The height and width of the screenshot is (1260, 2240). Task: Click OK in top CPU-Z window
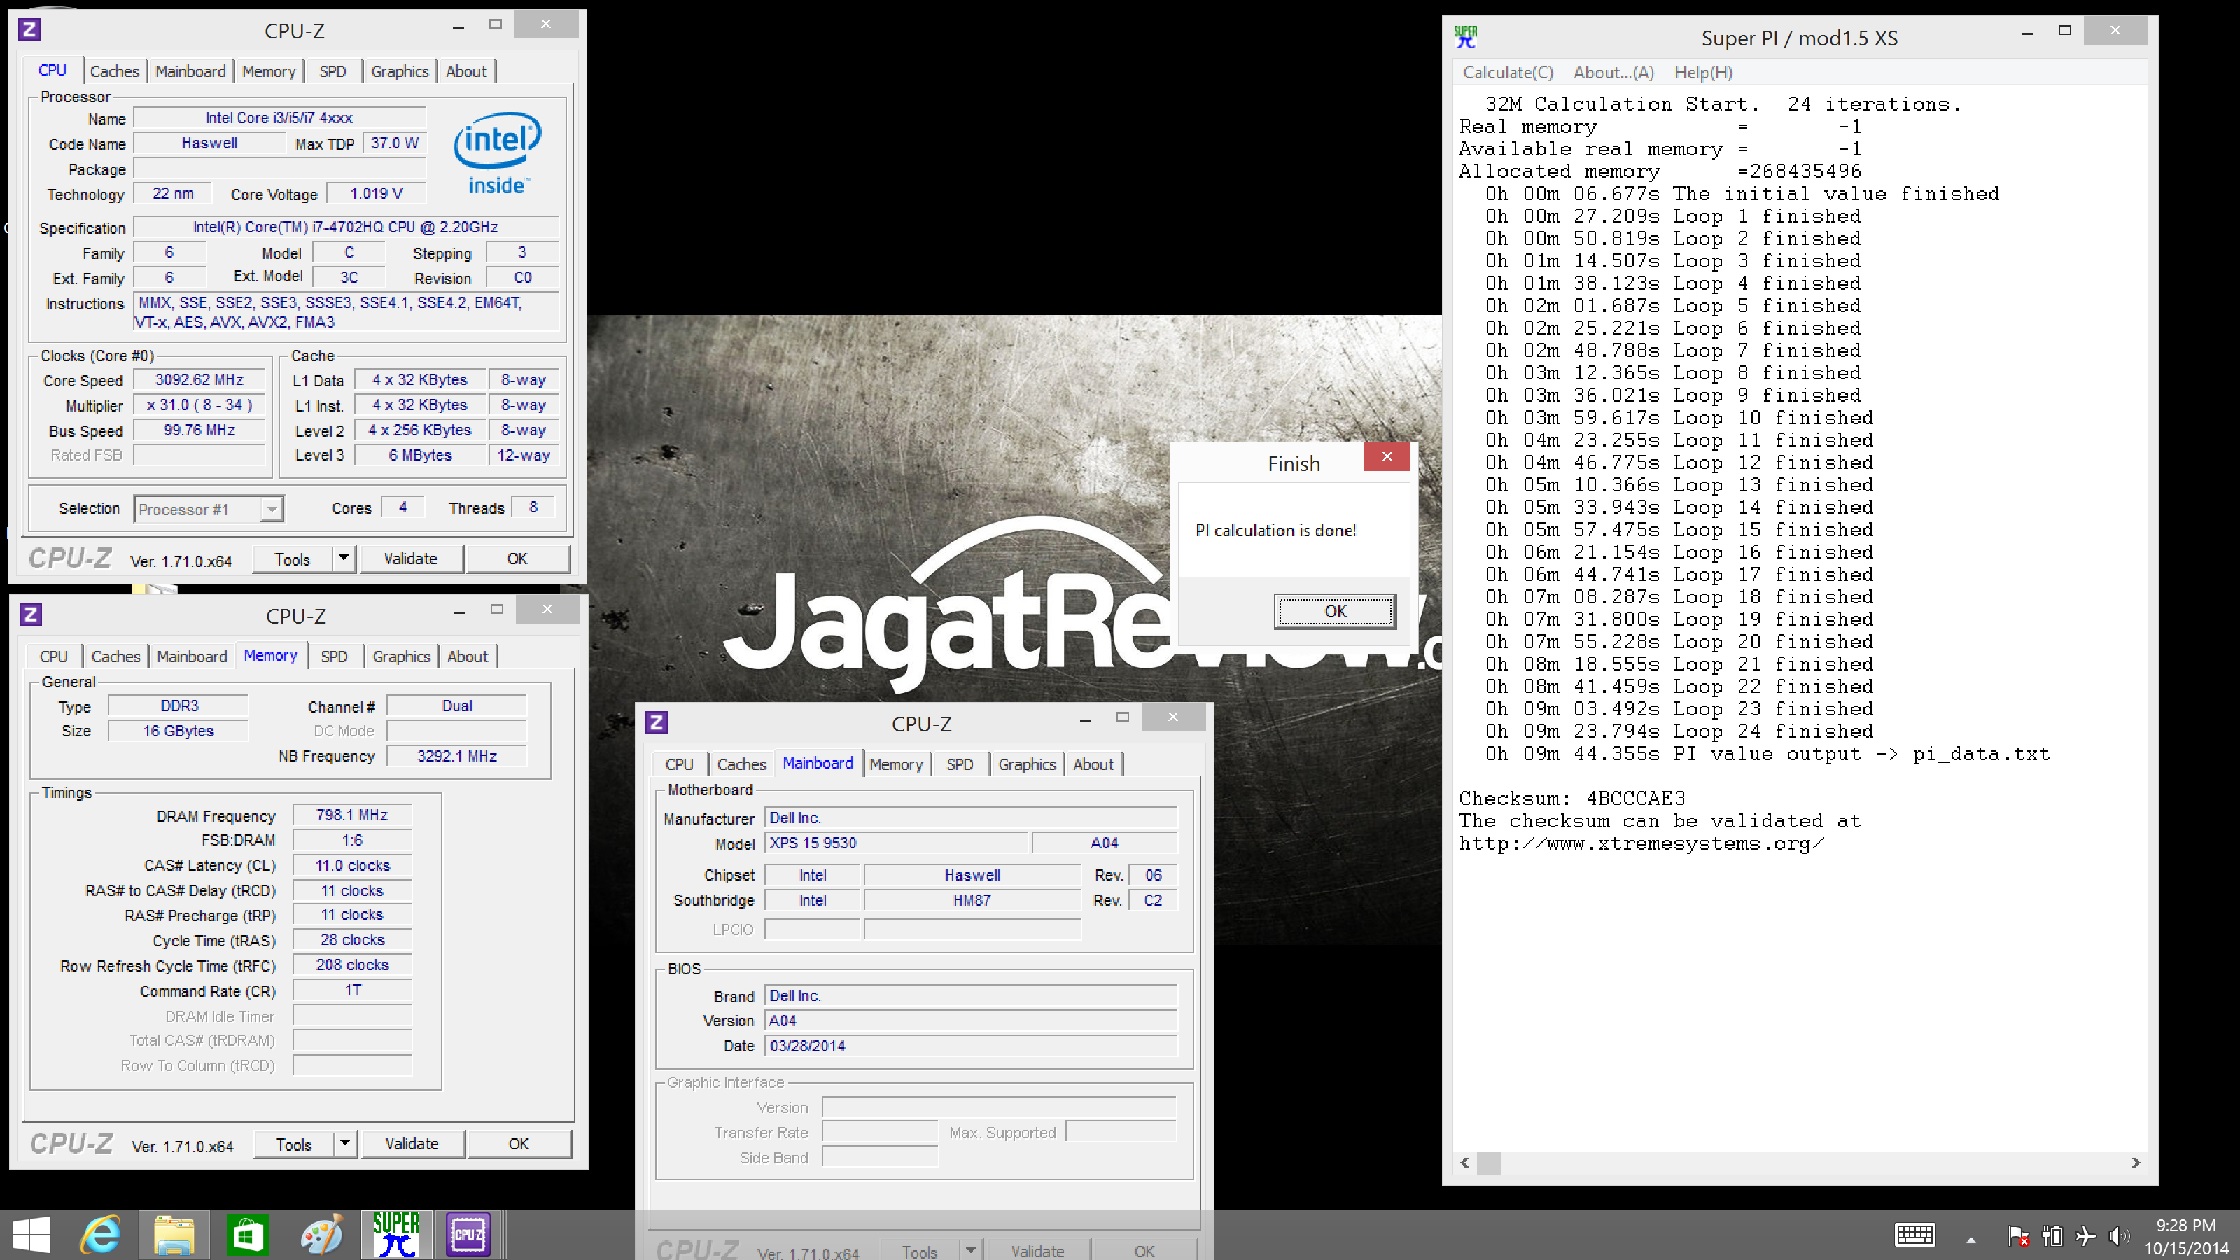[x=517, y=559]
